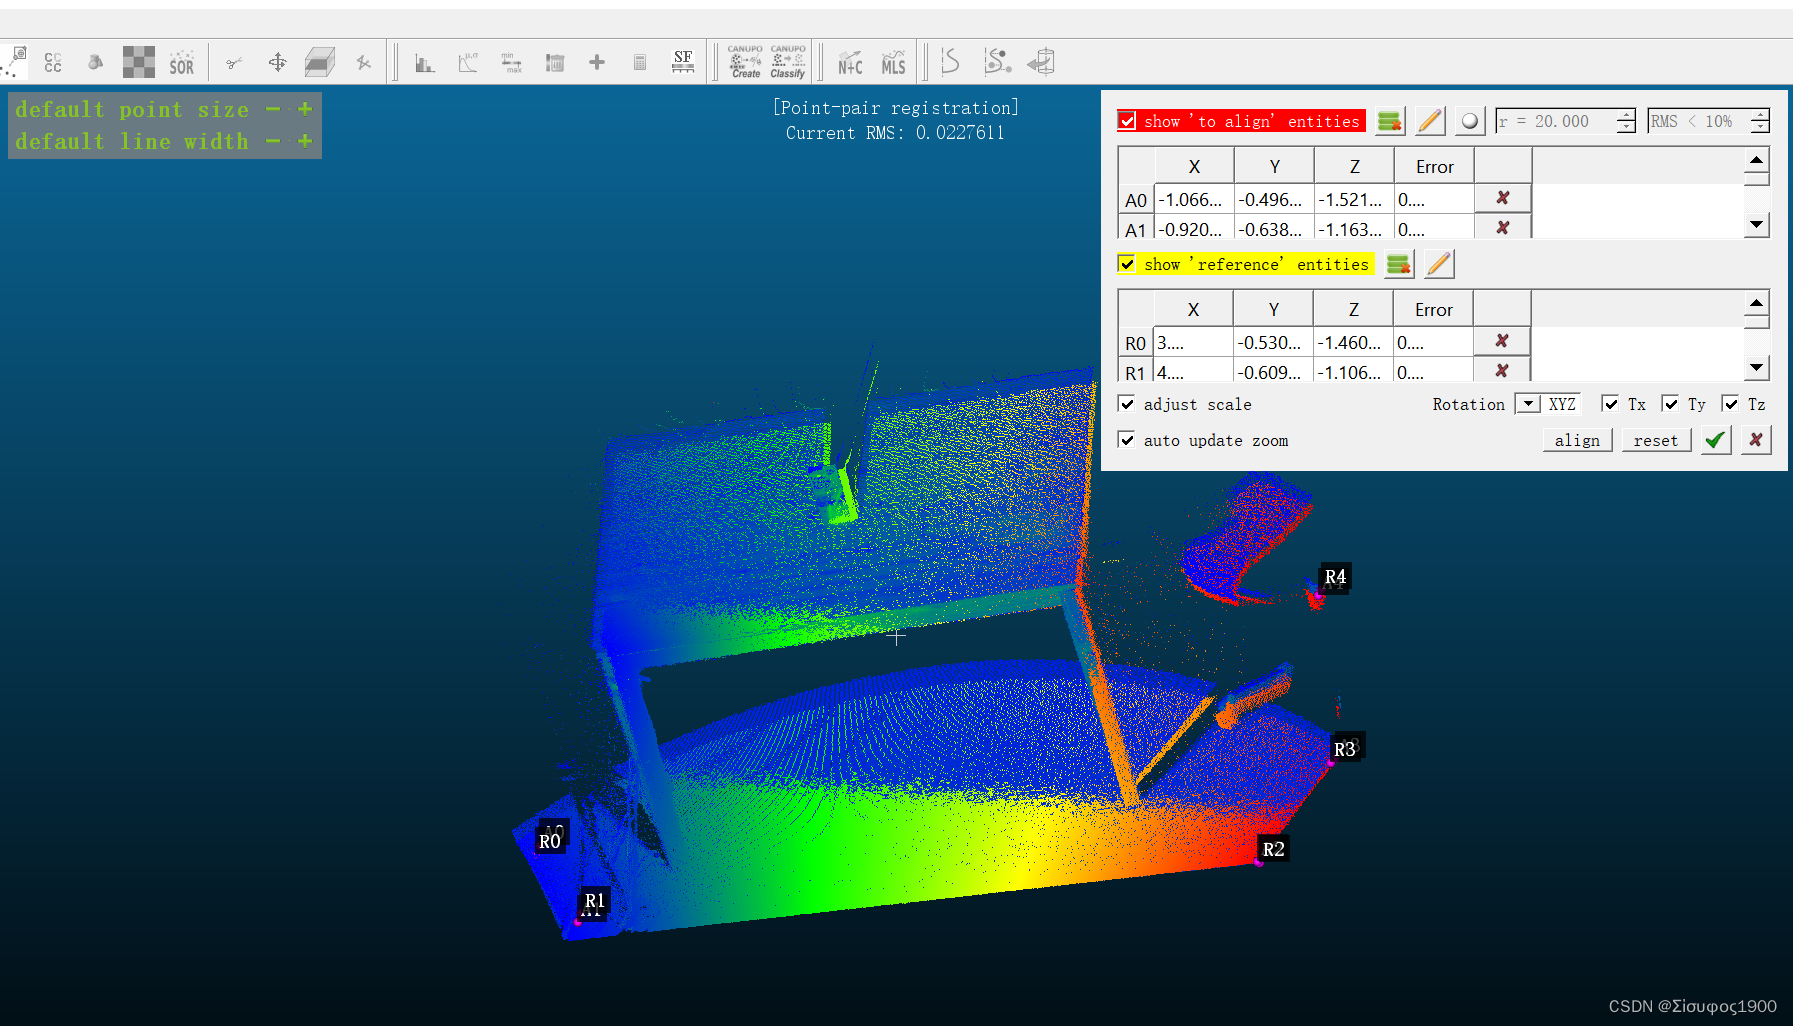Image resolution: width=1793 pixels, height=1026 pixels.
Task: Confirm registration with green checkmark
Action: pyautogui.click(x=1716, y=440)
